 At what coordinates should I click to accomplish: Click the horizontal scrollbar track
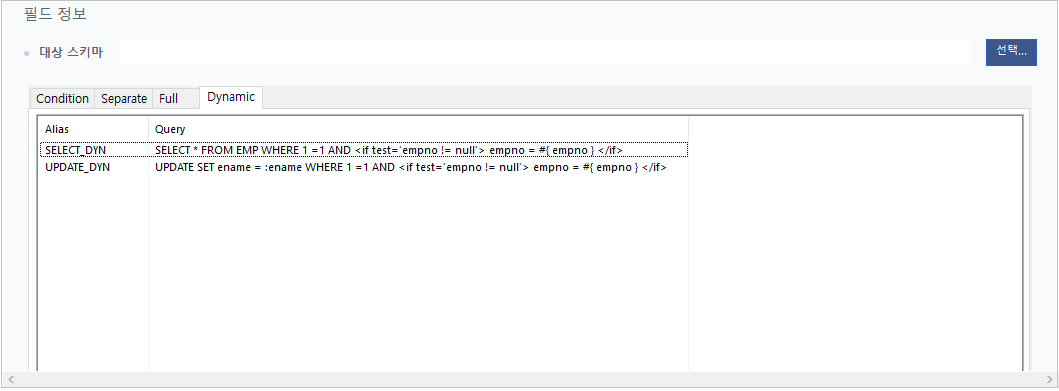point(530,380)
